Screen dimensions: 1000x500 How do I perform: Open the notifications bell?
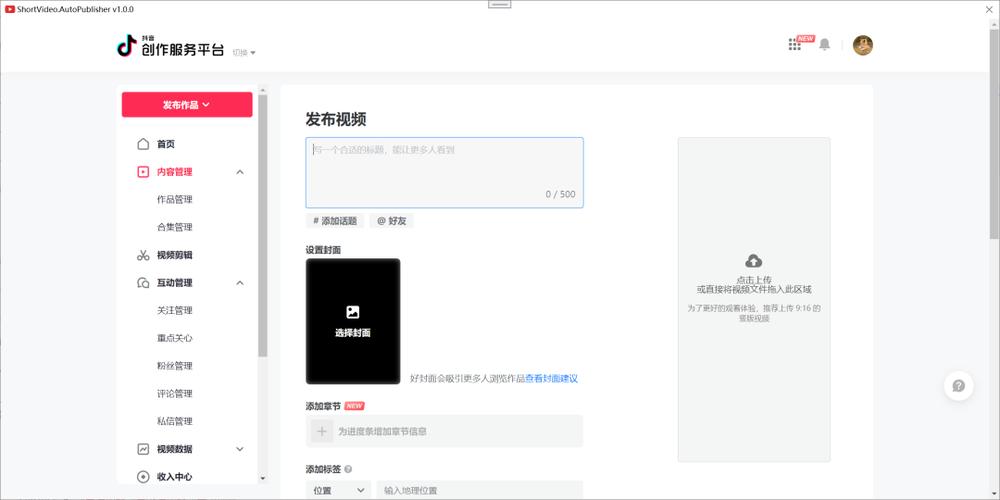pyautogui.click(x=825, y=45)
